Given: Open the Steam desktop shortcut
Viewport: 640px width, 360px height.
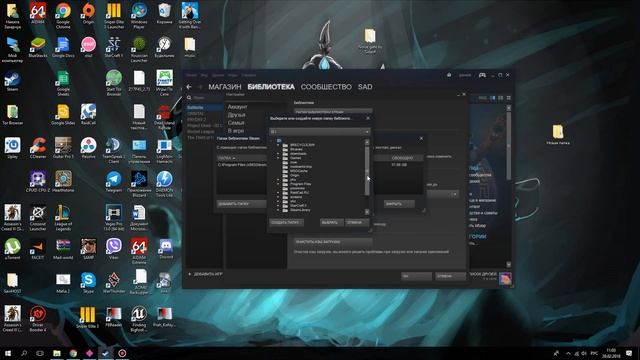Looking at the screenshot, I should [12, 81].
